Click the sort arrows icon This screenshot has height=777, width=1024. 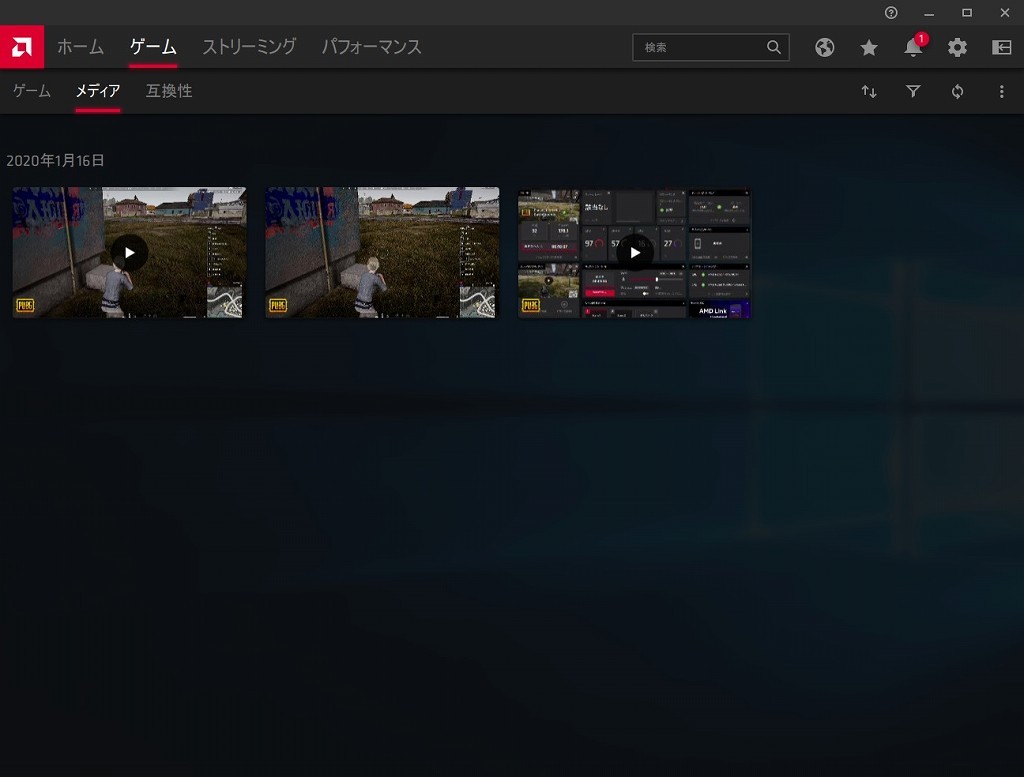[869, 91]
